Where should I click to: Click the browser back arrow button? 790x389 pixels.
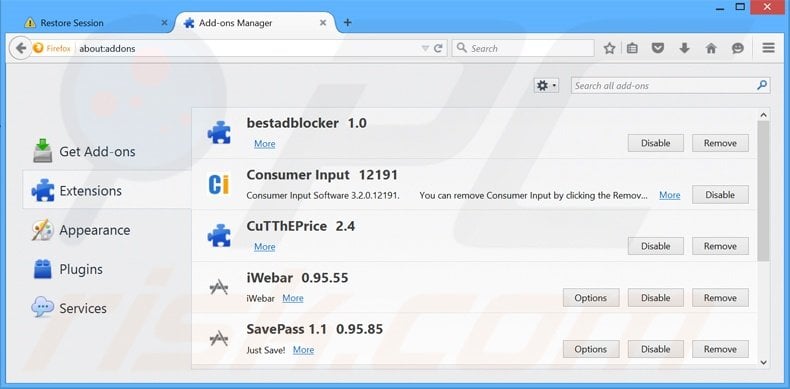[20, 48]
